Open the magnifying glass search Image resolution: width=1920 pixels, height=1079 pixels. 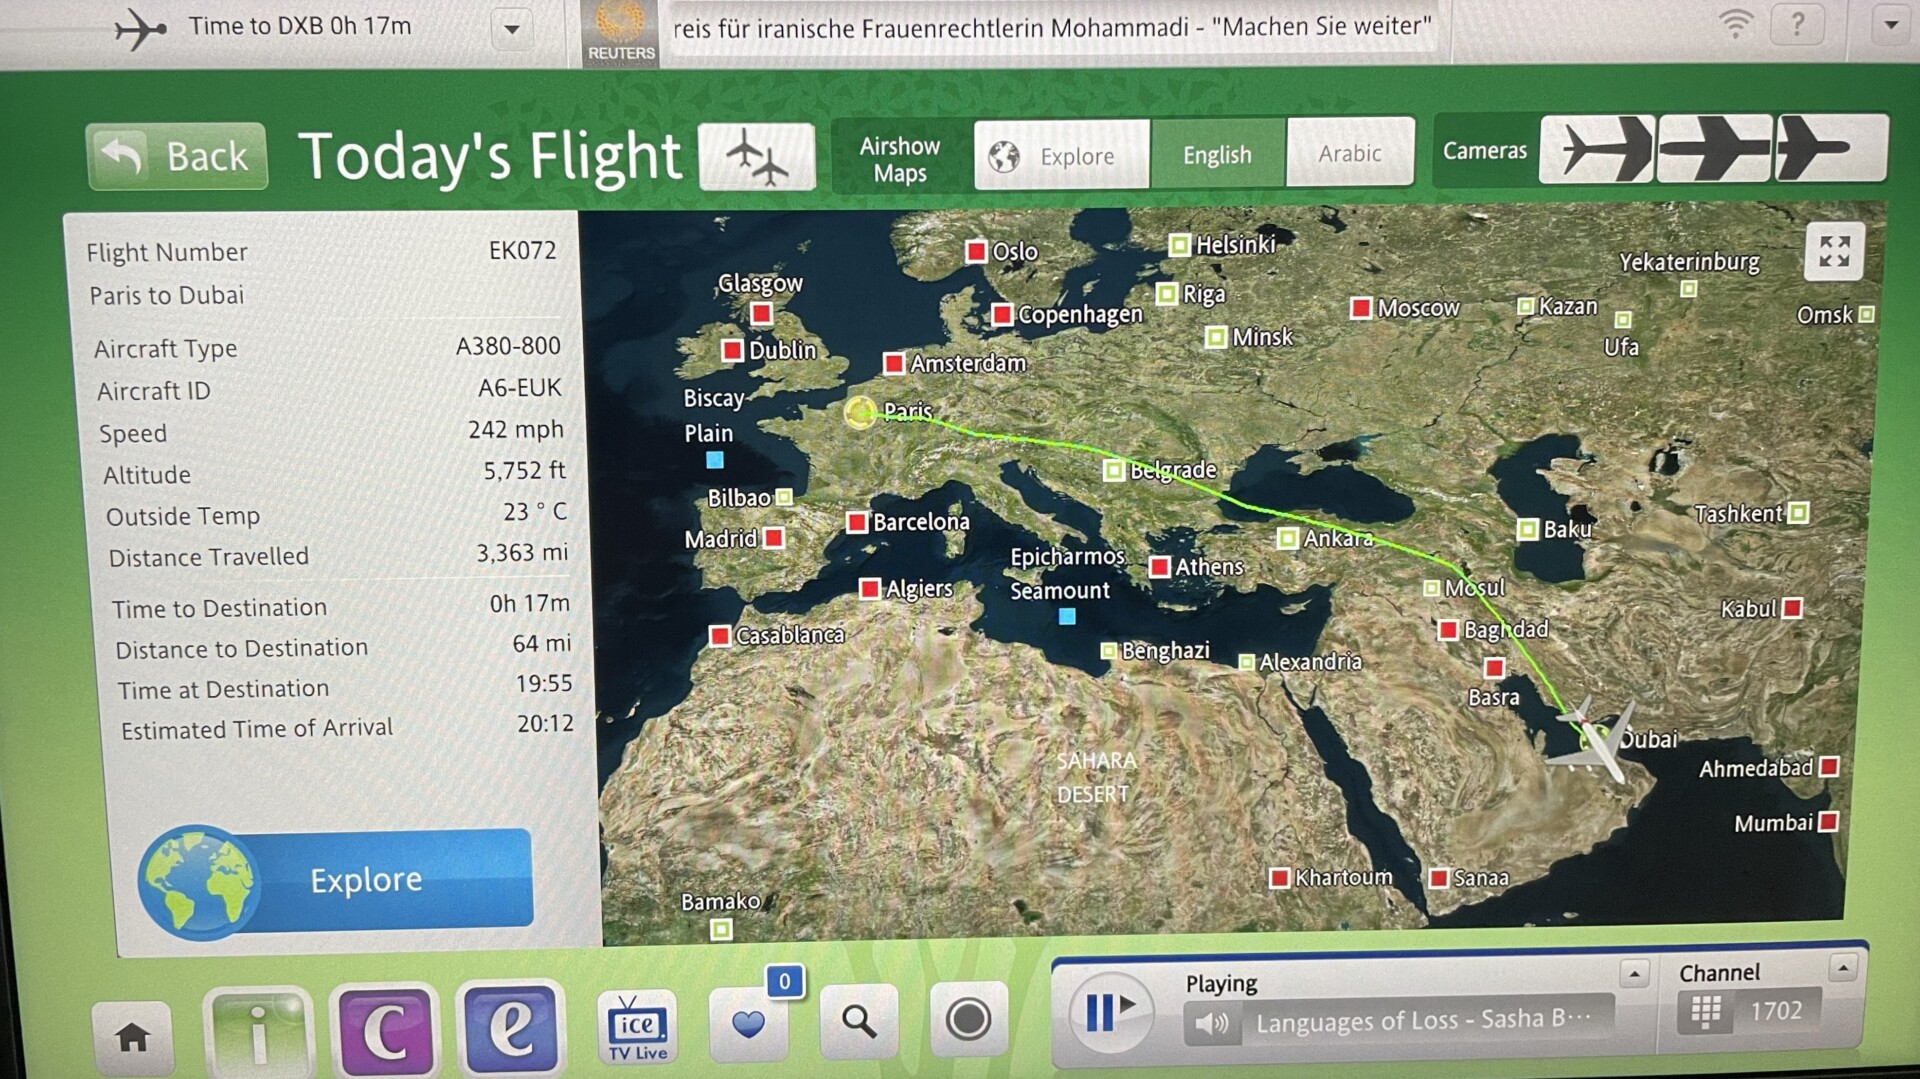[858, 1021]
